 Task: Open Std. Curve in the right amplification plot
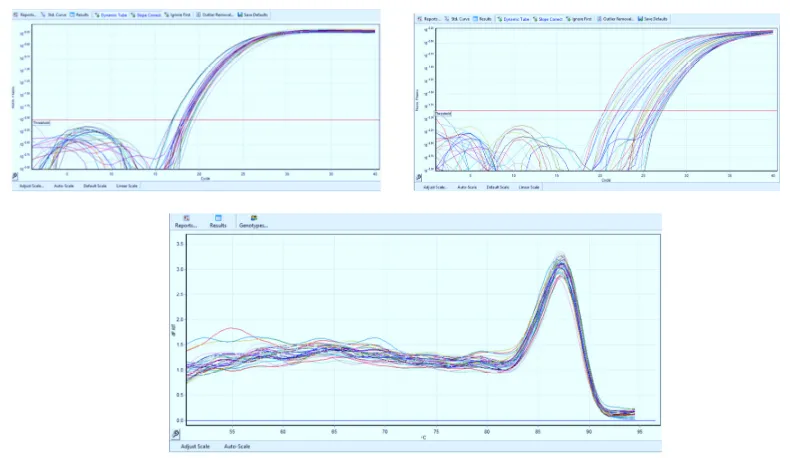point(457,19)
